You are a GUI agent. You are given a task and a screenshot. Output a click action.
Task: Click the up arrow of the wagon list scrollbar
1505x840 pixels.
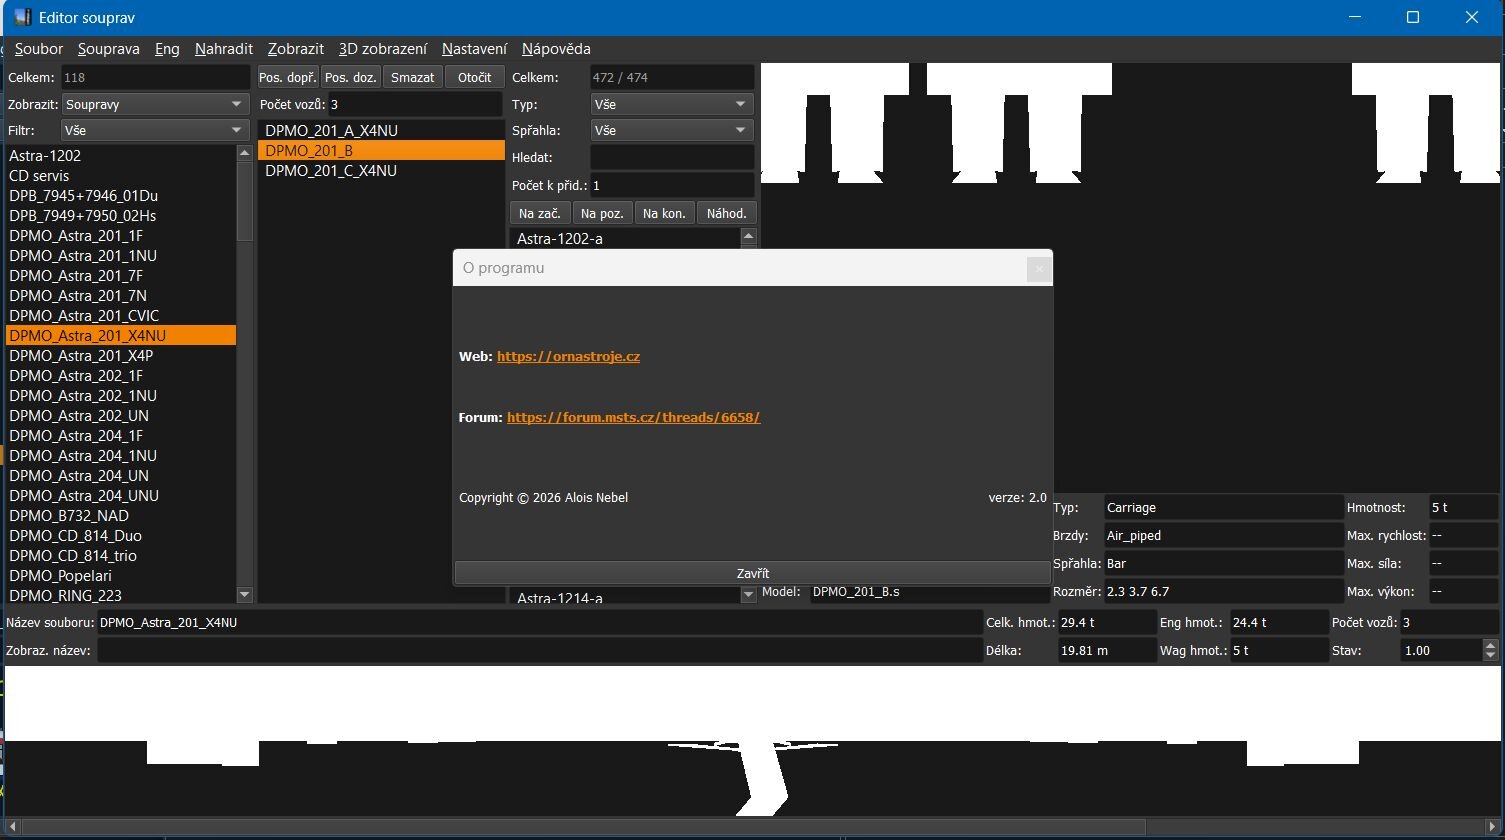(748, 236)
